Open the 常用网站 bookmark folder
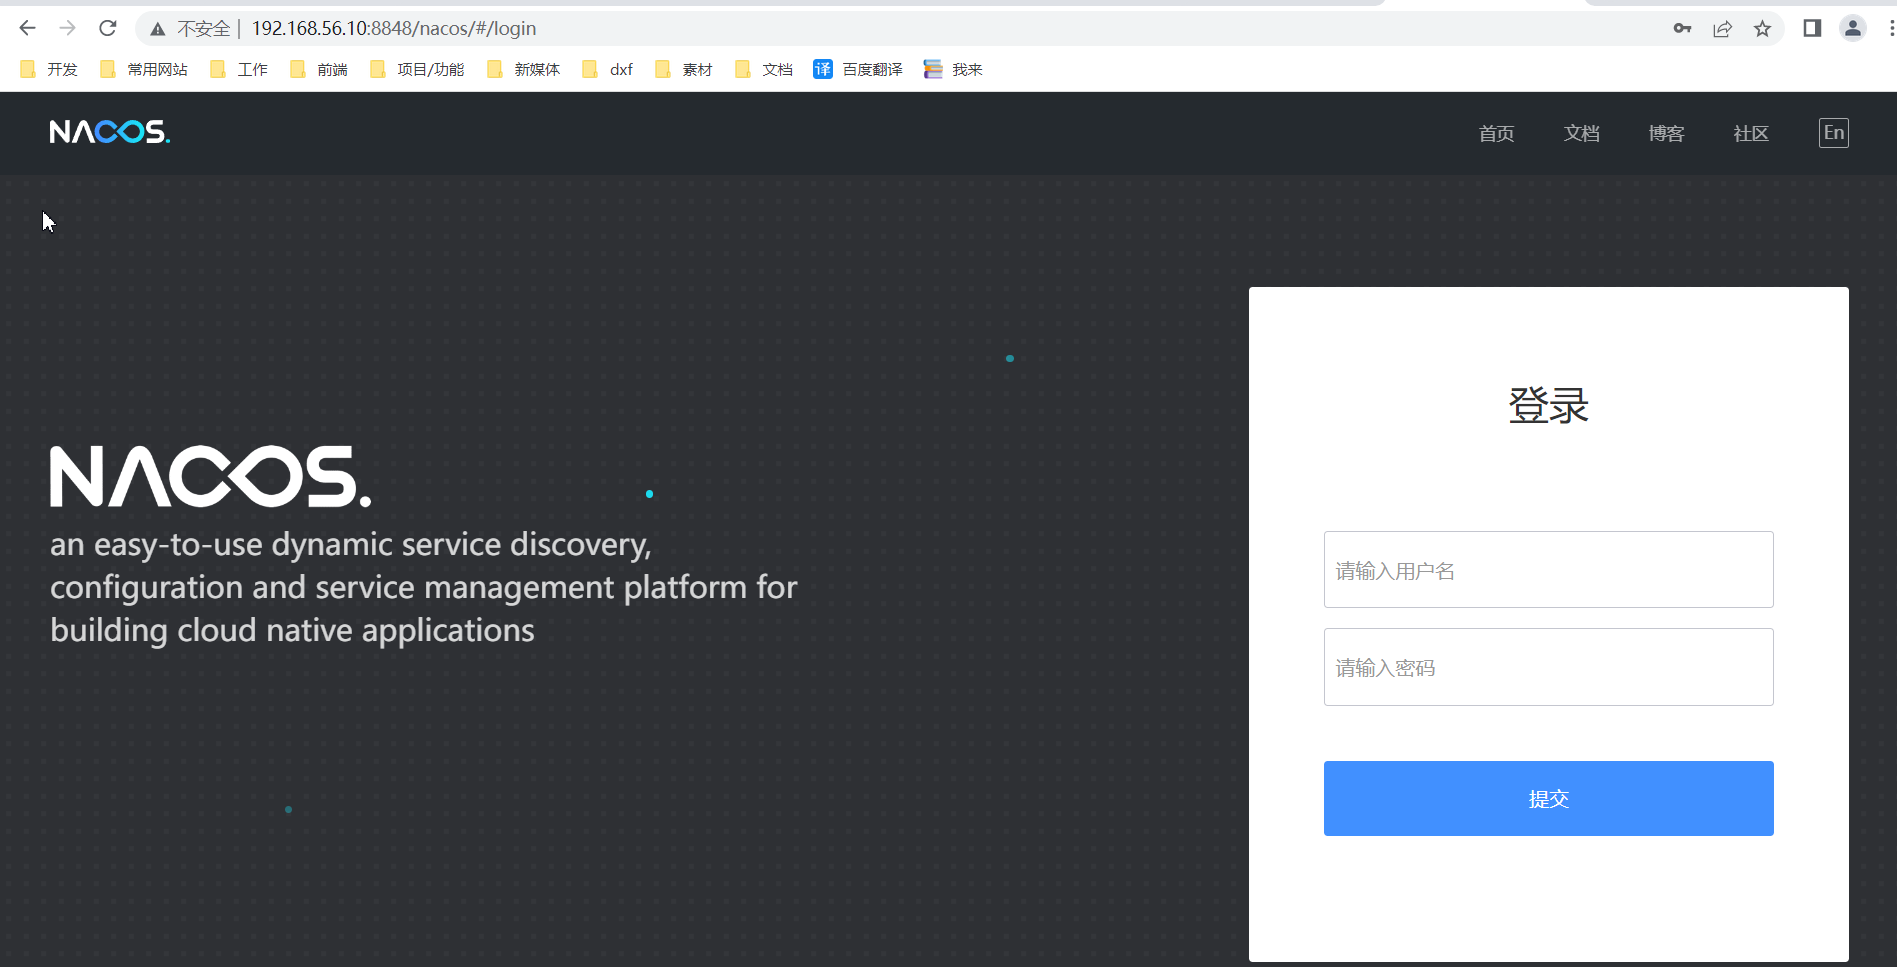This screenshot has height=967, width=1897. tap(144, 69)
